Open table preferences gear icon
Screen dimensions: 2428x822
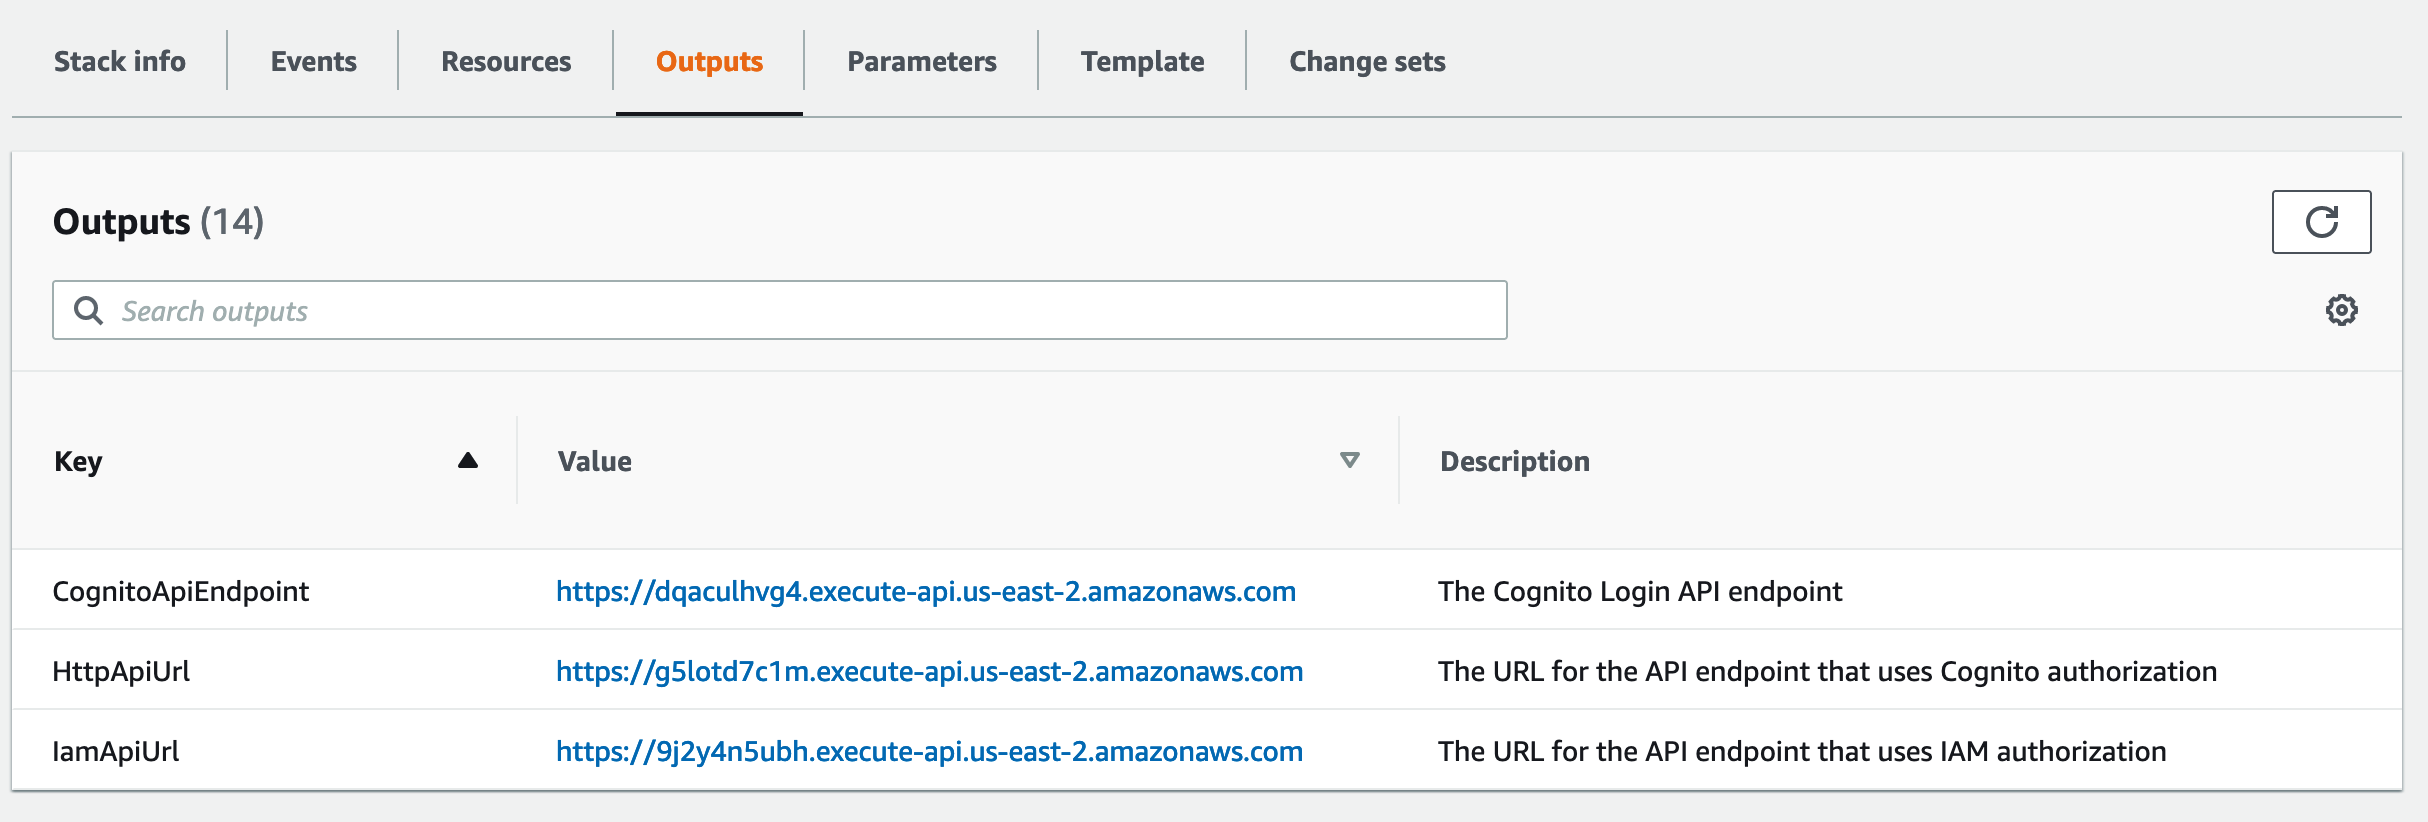coord(2341,310)
